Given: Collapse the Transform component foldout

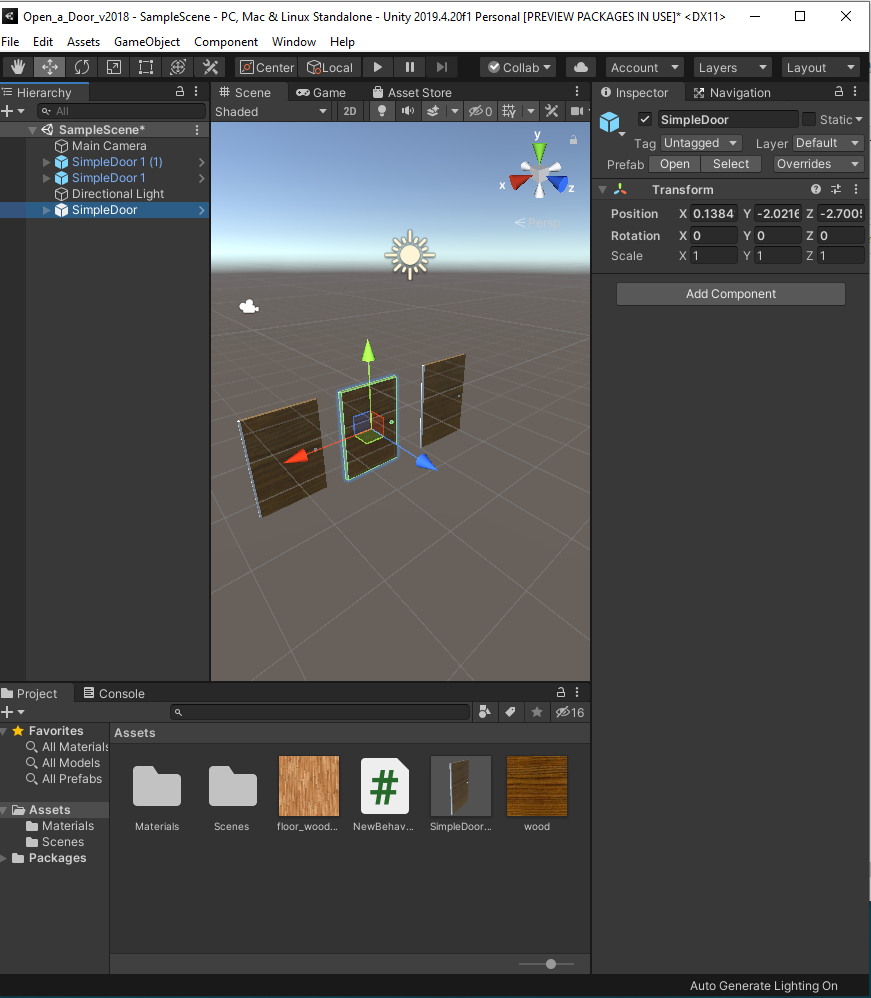Looking at the screenshot, I should tap(602, 189).
